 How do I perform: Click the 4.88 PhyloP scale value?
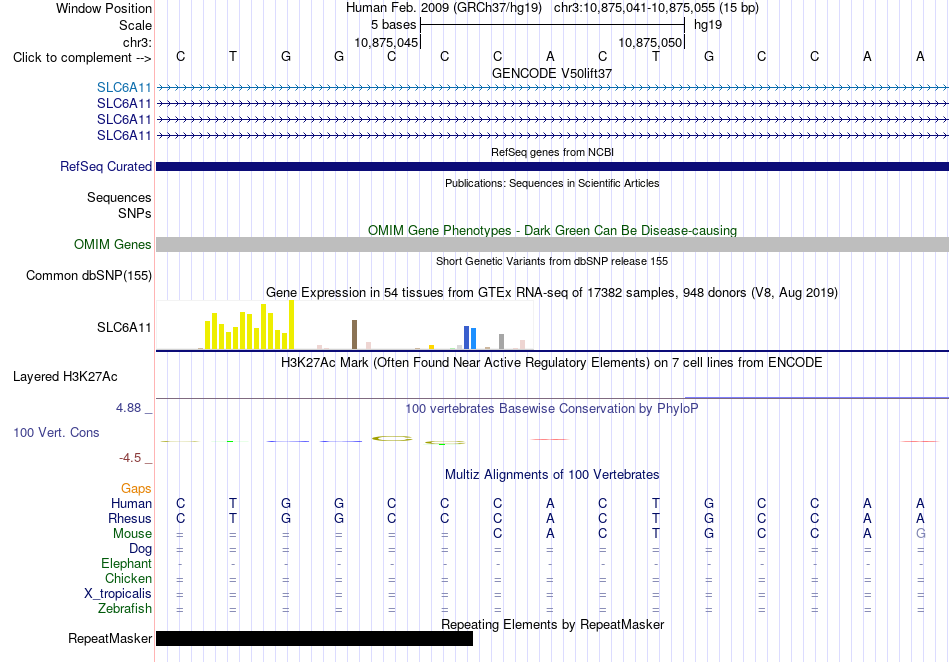pos(128,408)
